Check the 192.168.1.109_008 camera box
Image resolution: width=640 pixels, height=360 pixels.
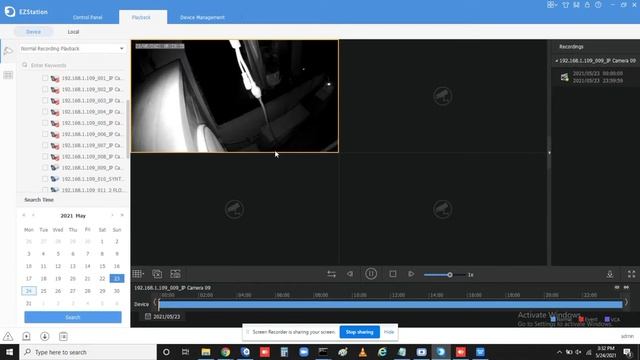45,157
